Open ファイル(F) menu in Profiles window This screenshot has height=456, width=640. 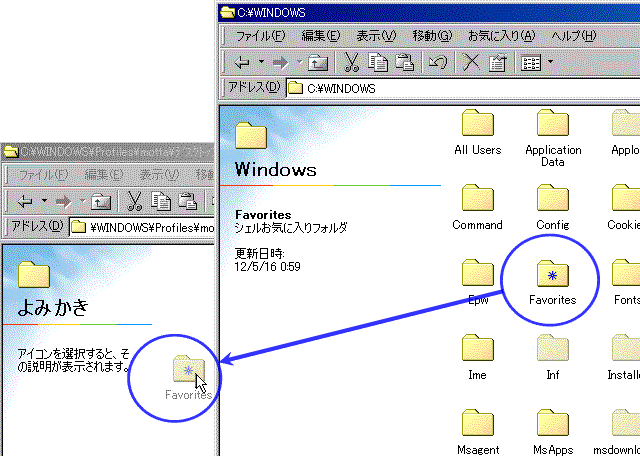pos(43,175)
